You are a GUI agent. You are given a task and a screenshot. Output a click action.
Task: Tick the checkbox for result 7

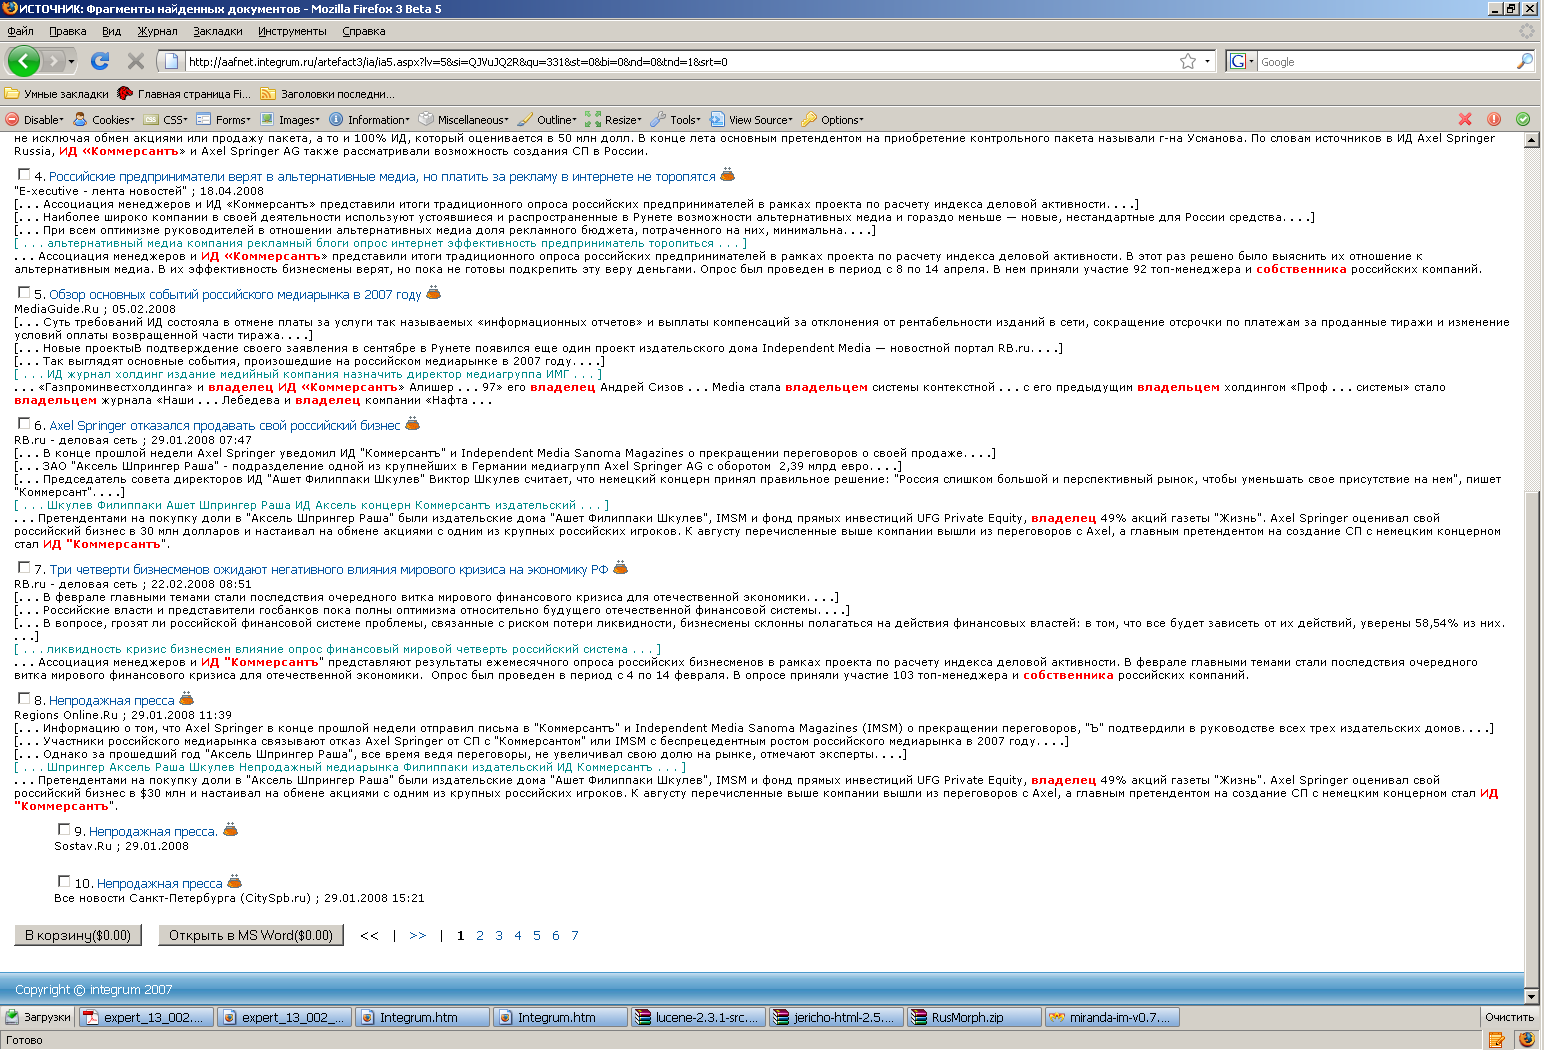pos(24,567)
